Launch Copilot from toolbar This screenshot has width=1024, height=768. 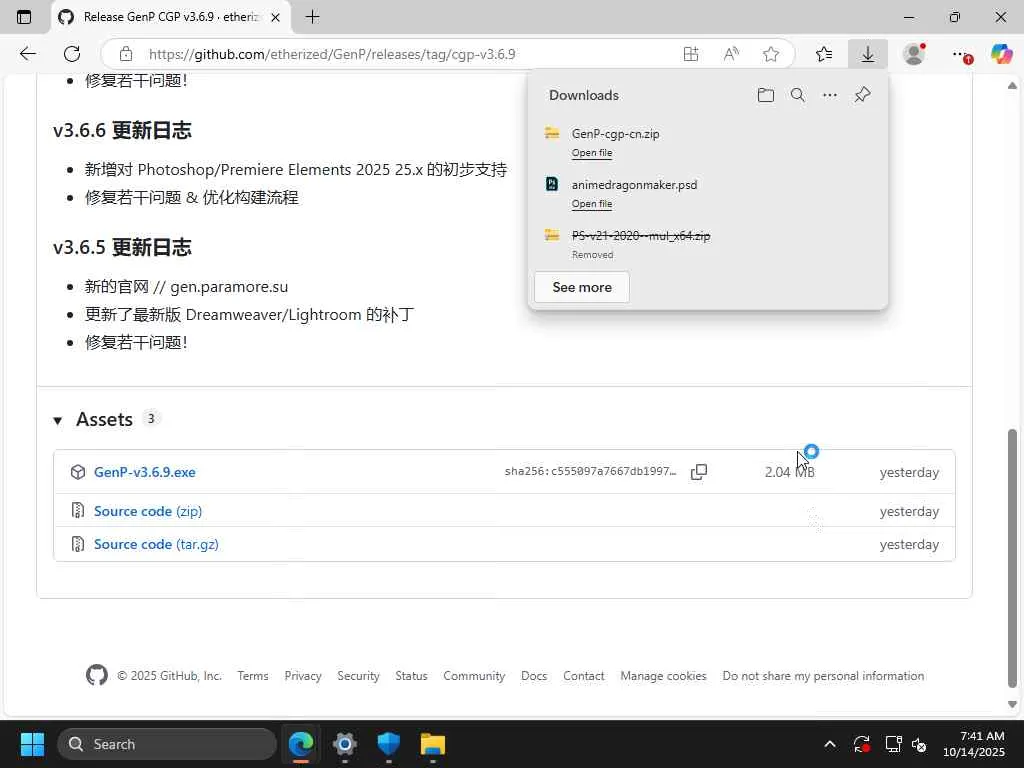coord(1001,54)
